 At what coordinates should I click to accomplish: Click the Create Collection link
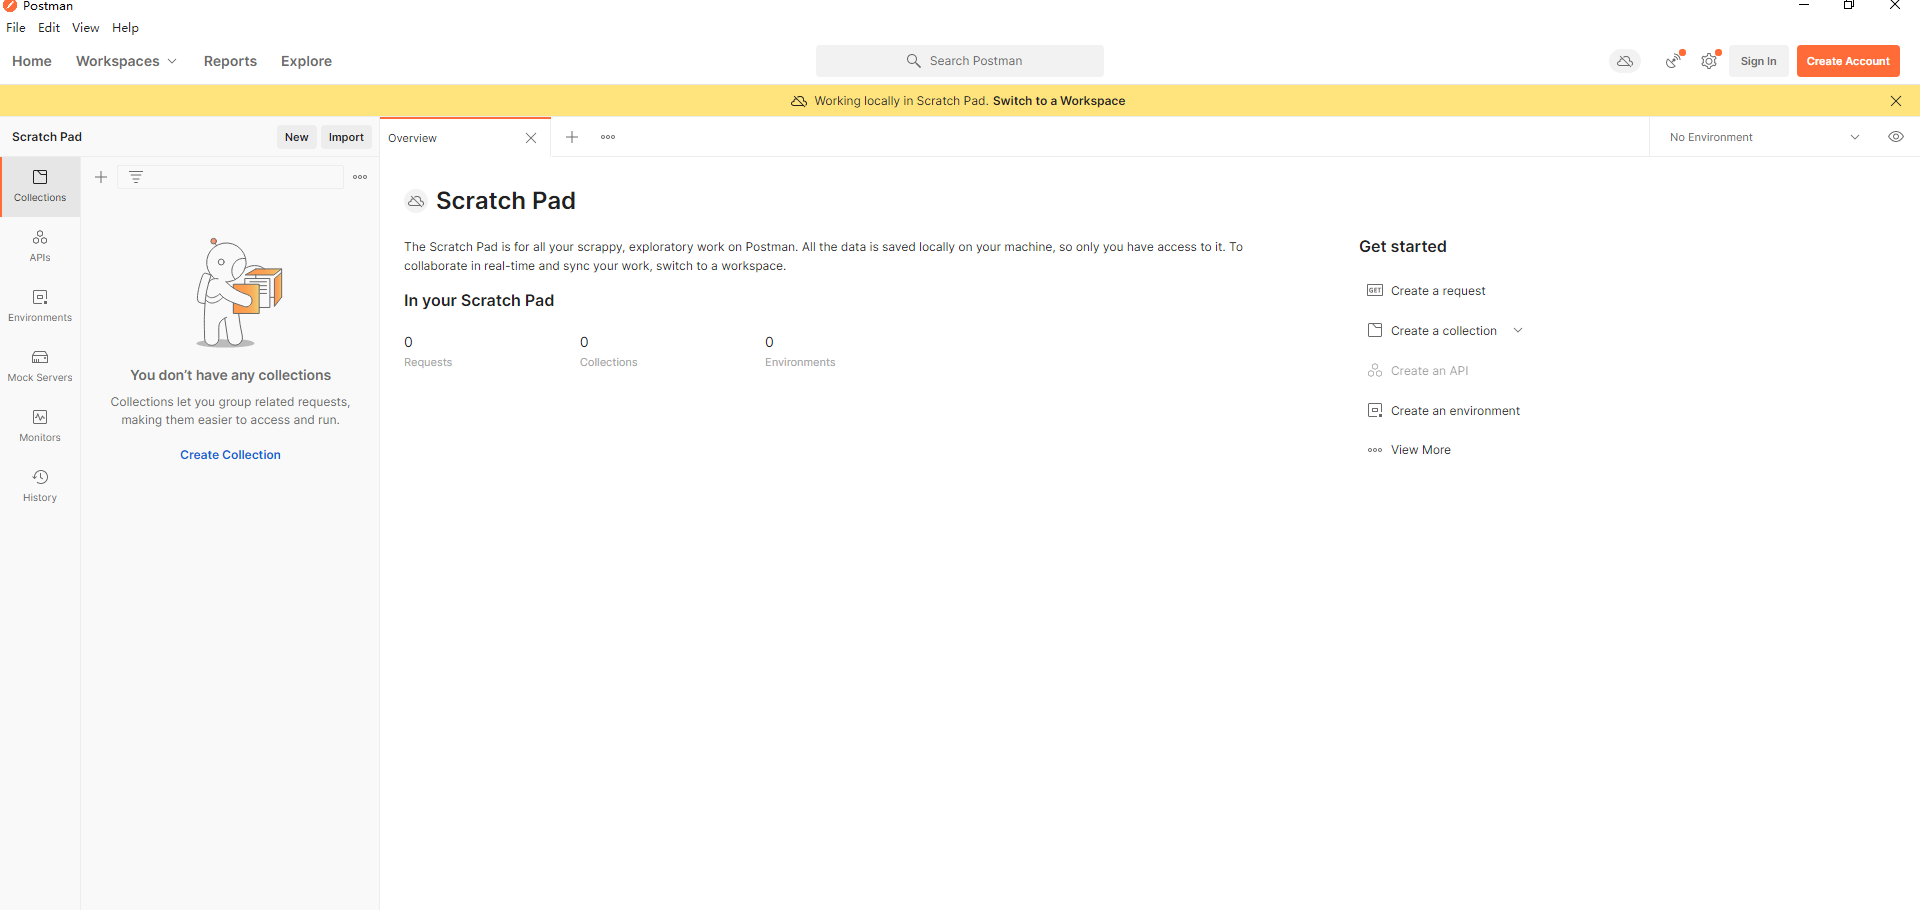[230, 455]
